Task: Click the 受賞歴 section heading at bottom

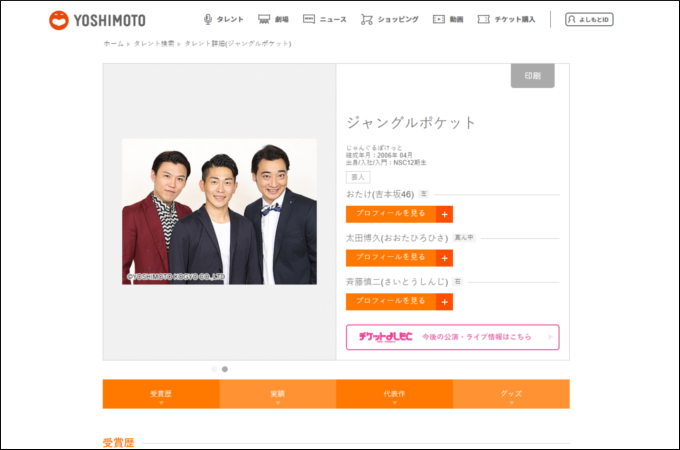Action: pyautogui.click(x=118, y=443)
